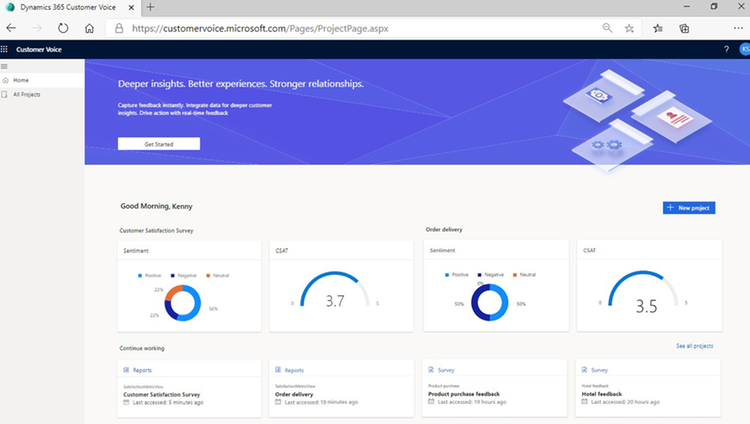
Task: Open the help question mark icon
Action: tap(726, 49)
